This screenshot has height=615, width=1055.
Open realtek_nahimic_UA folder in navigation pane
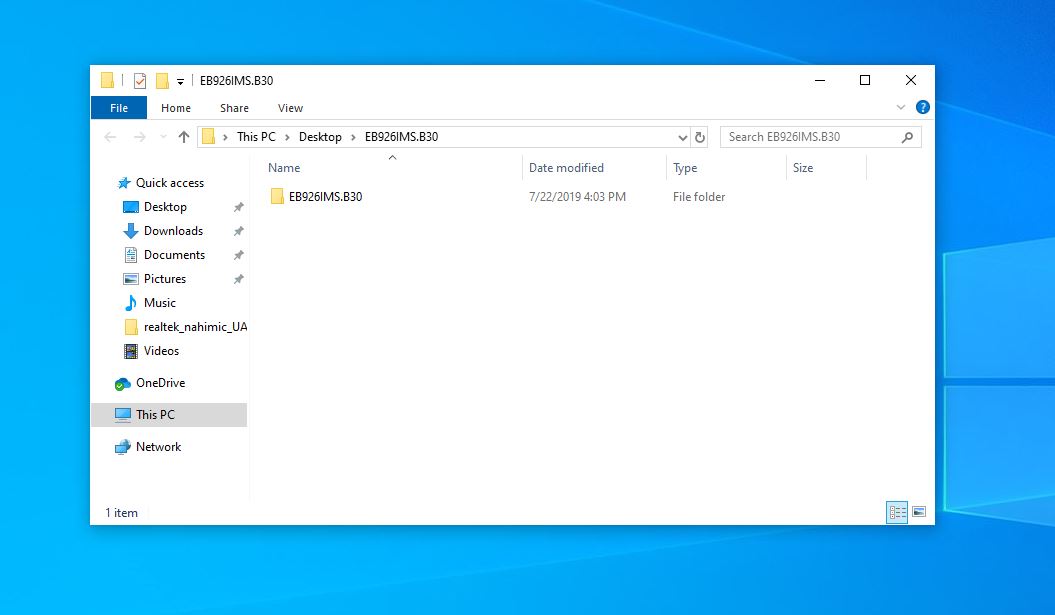(195, 327)
